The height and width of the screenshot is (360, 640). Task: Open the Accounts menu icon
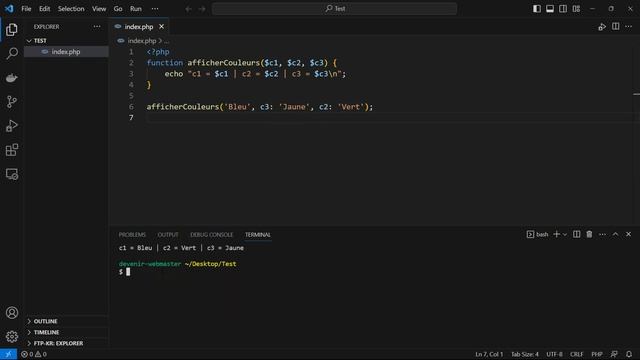(12, 313)
